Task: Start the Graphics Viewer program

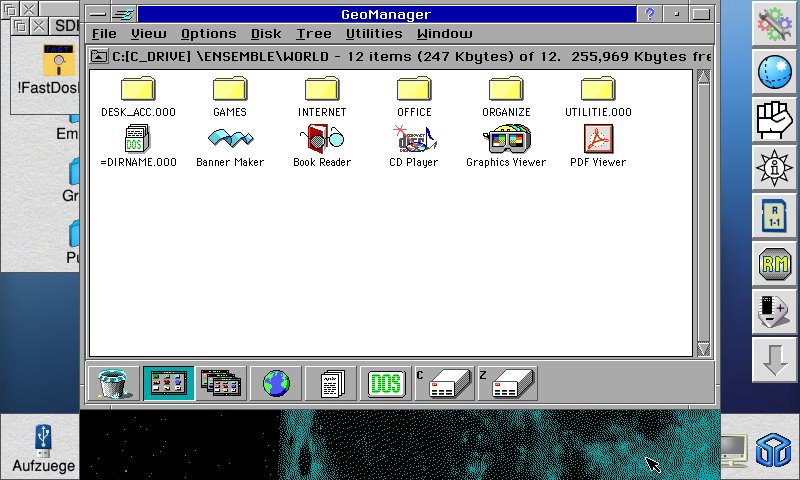Action: click(x=506, y=139)
